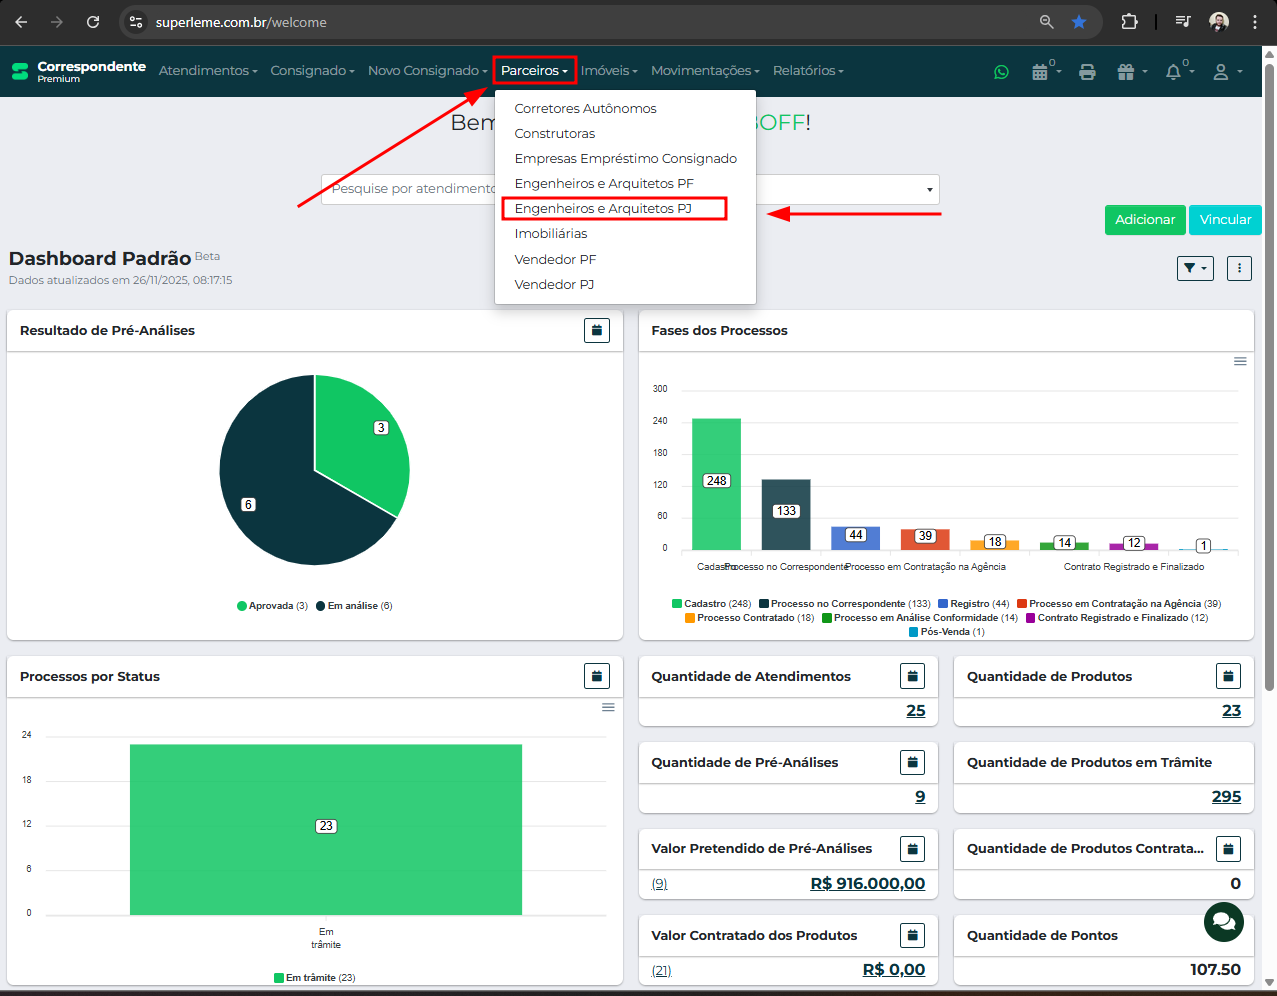Select Engenheiros e Arquitetos PJ
Image resolution: width=1277 pixels, height=996 pixels.
coord(603,208)
